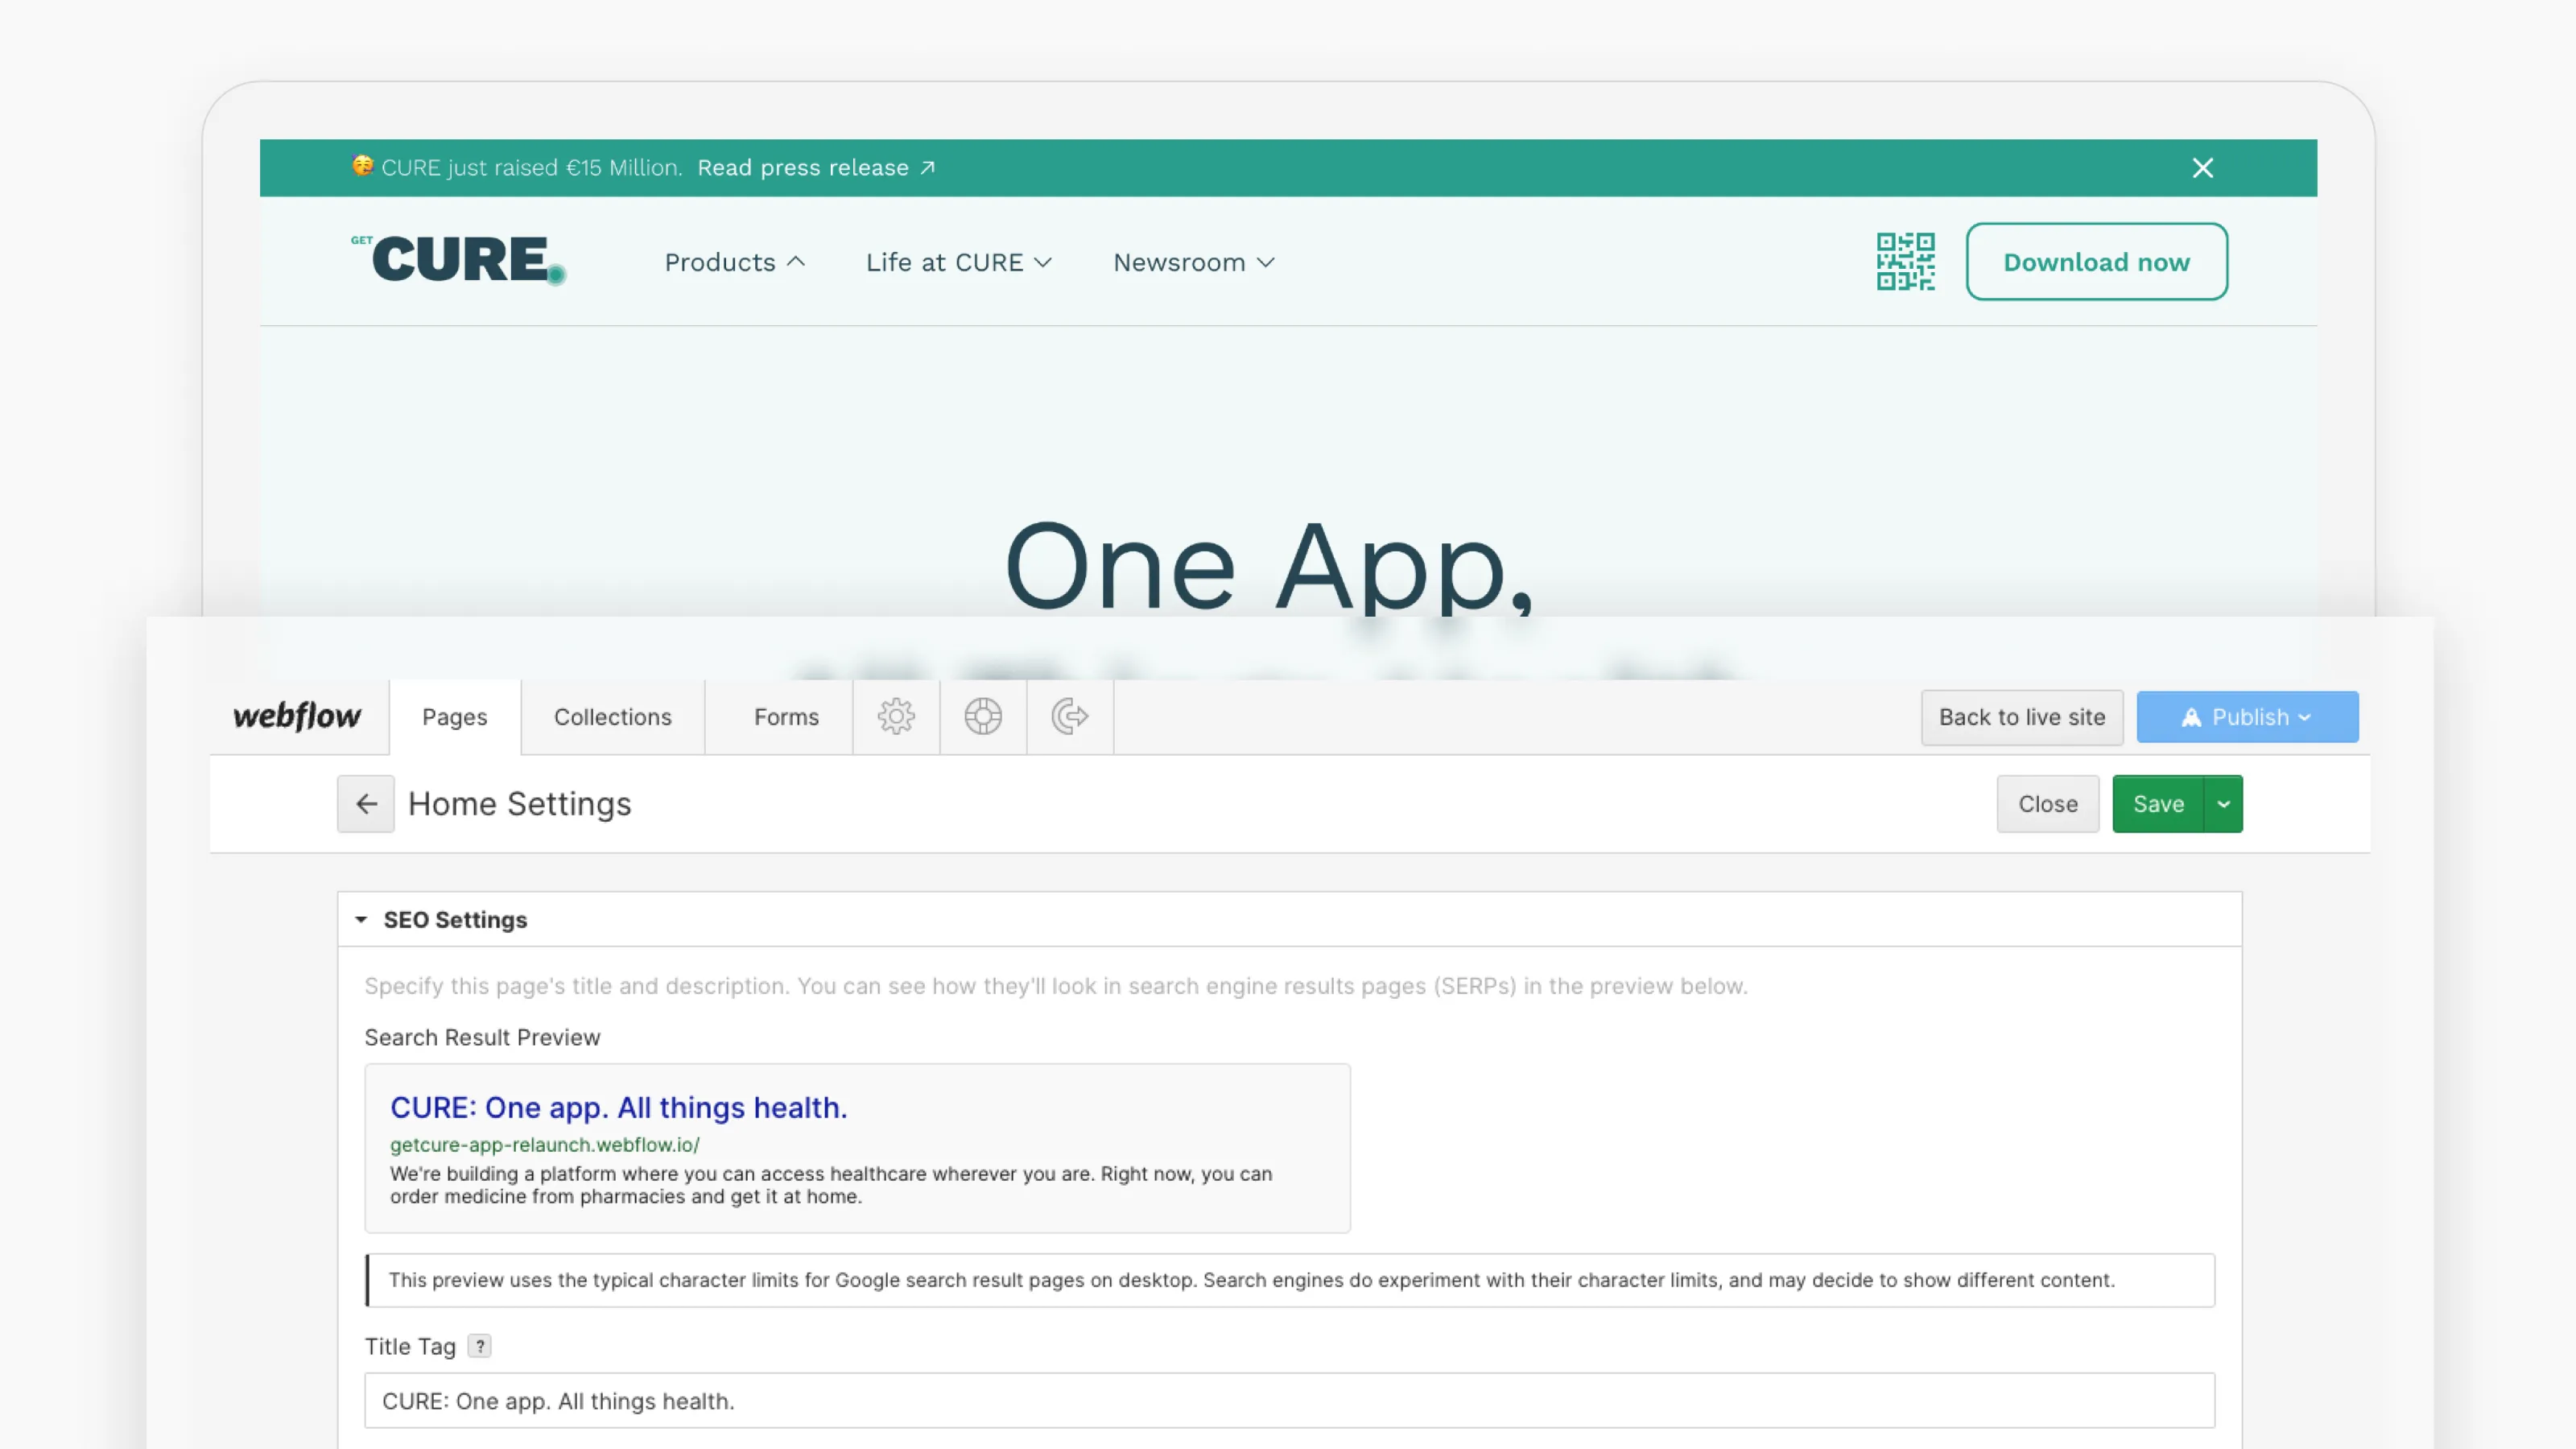This screenshot has width=2576, height=1449.
Task: Expand the Life at CURE menu
Action: tap(959, 262)
